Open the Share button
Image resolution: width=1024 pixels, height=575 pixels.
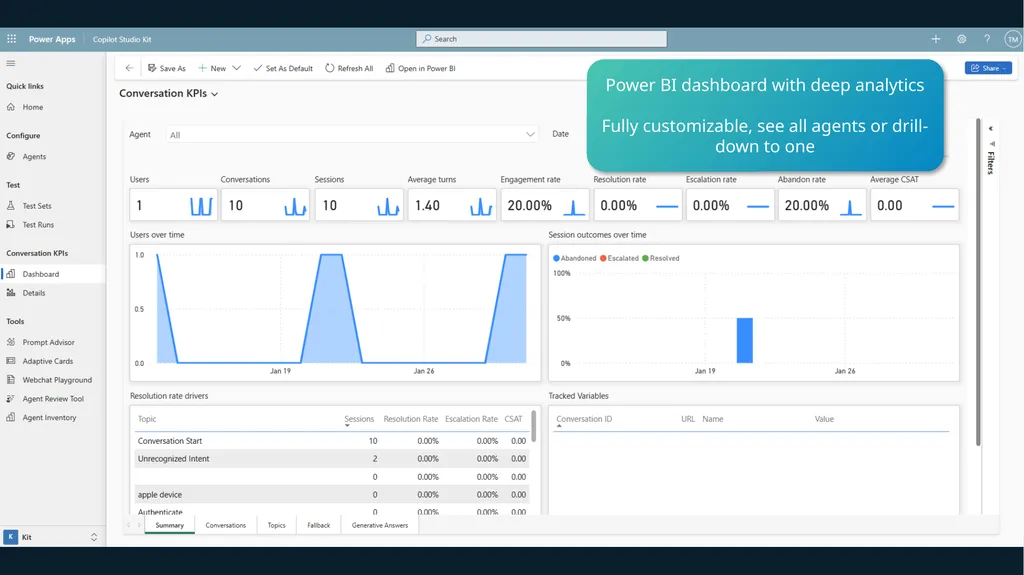[x=988, y=68]
